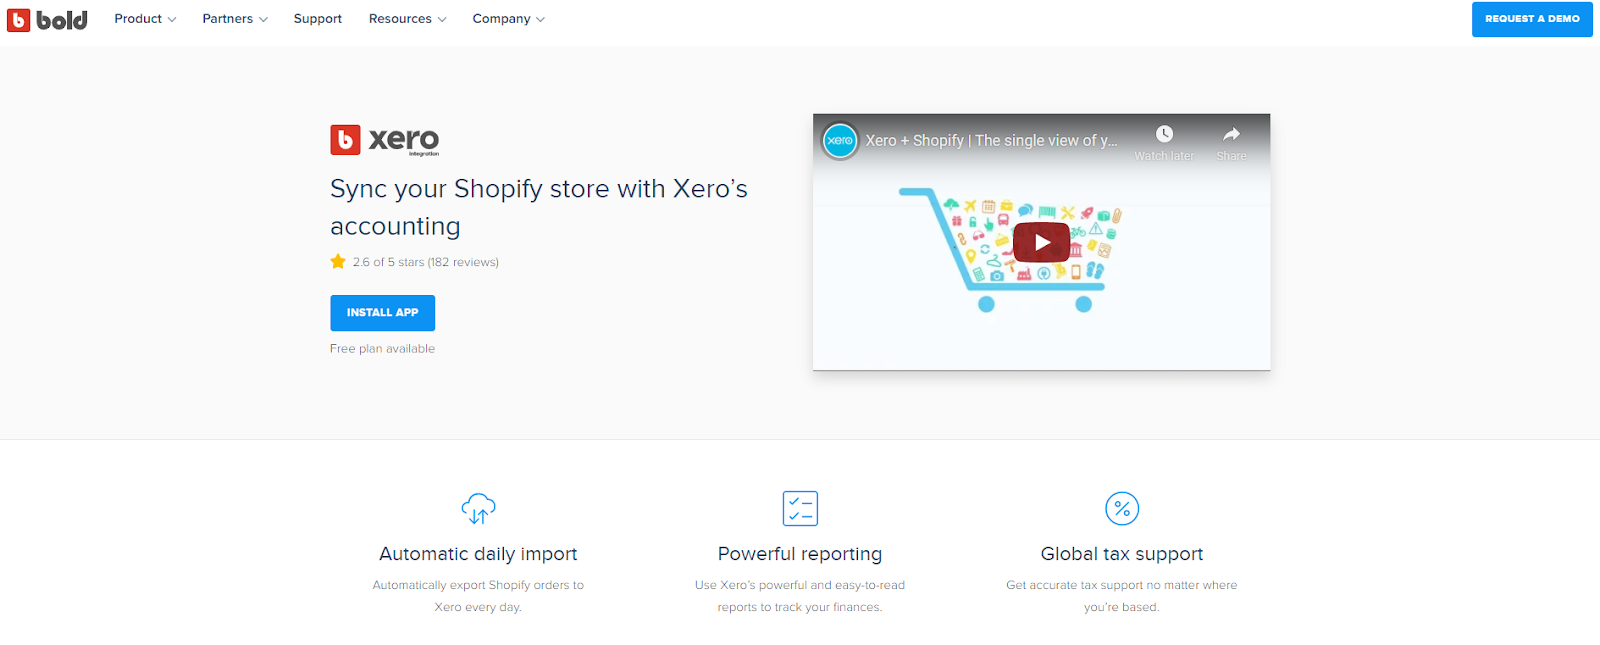Click text about accurate tax support

click(1122, 596)
